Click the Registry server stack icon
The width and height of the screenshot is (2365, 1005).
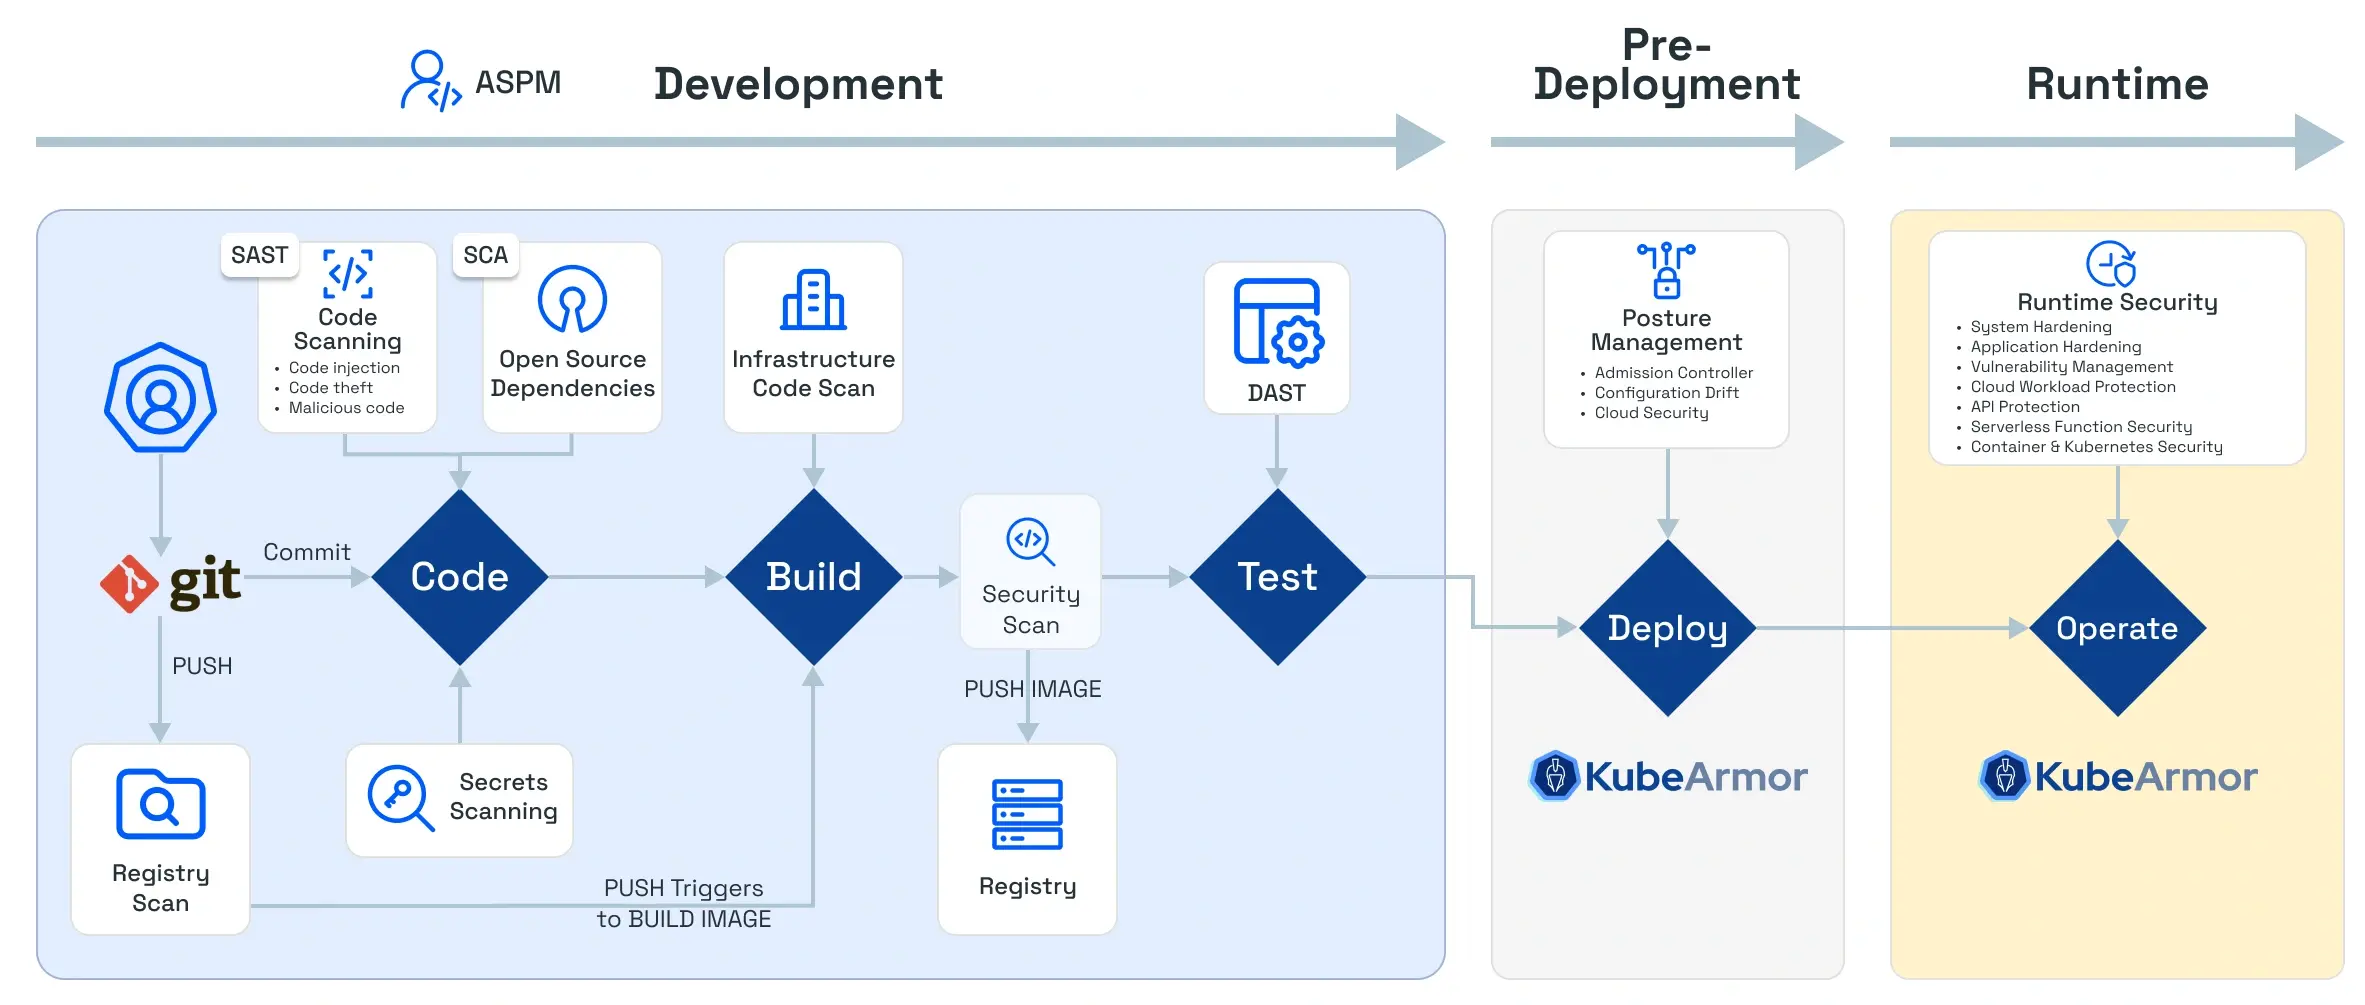click(x=1027, y=815)
